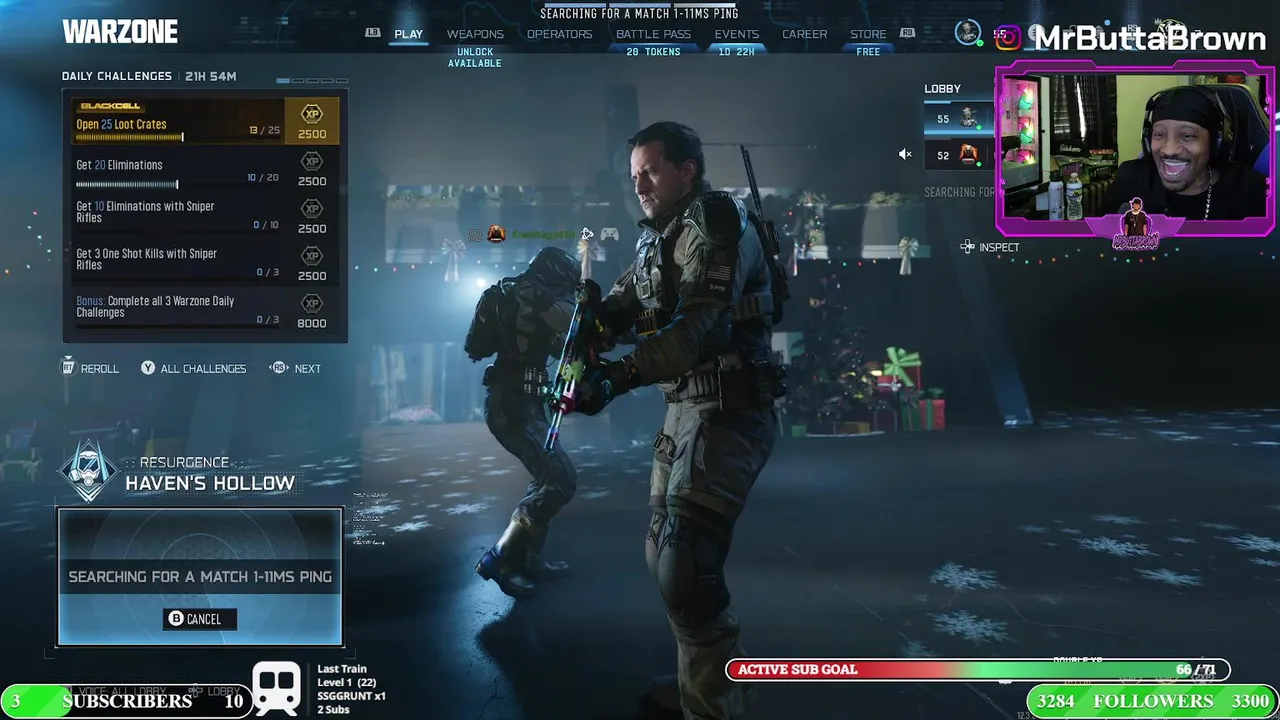The image size is (1280, 720).
Task: Inspect the selected operator
Action: point(989,247)
